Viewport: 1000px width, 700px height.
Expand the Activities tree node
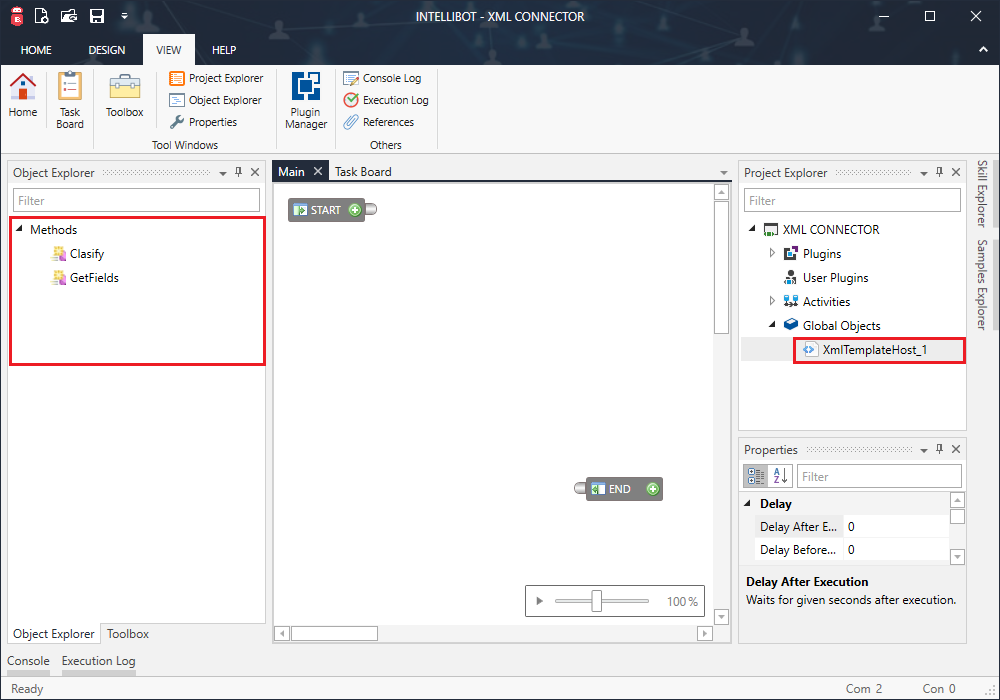[772, 301]
